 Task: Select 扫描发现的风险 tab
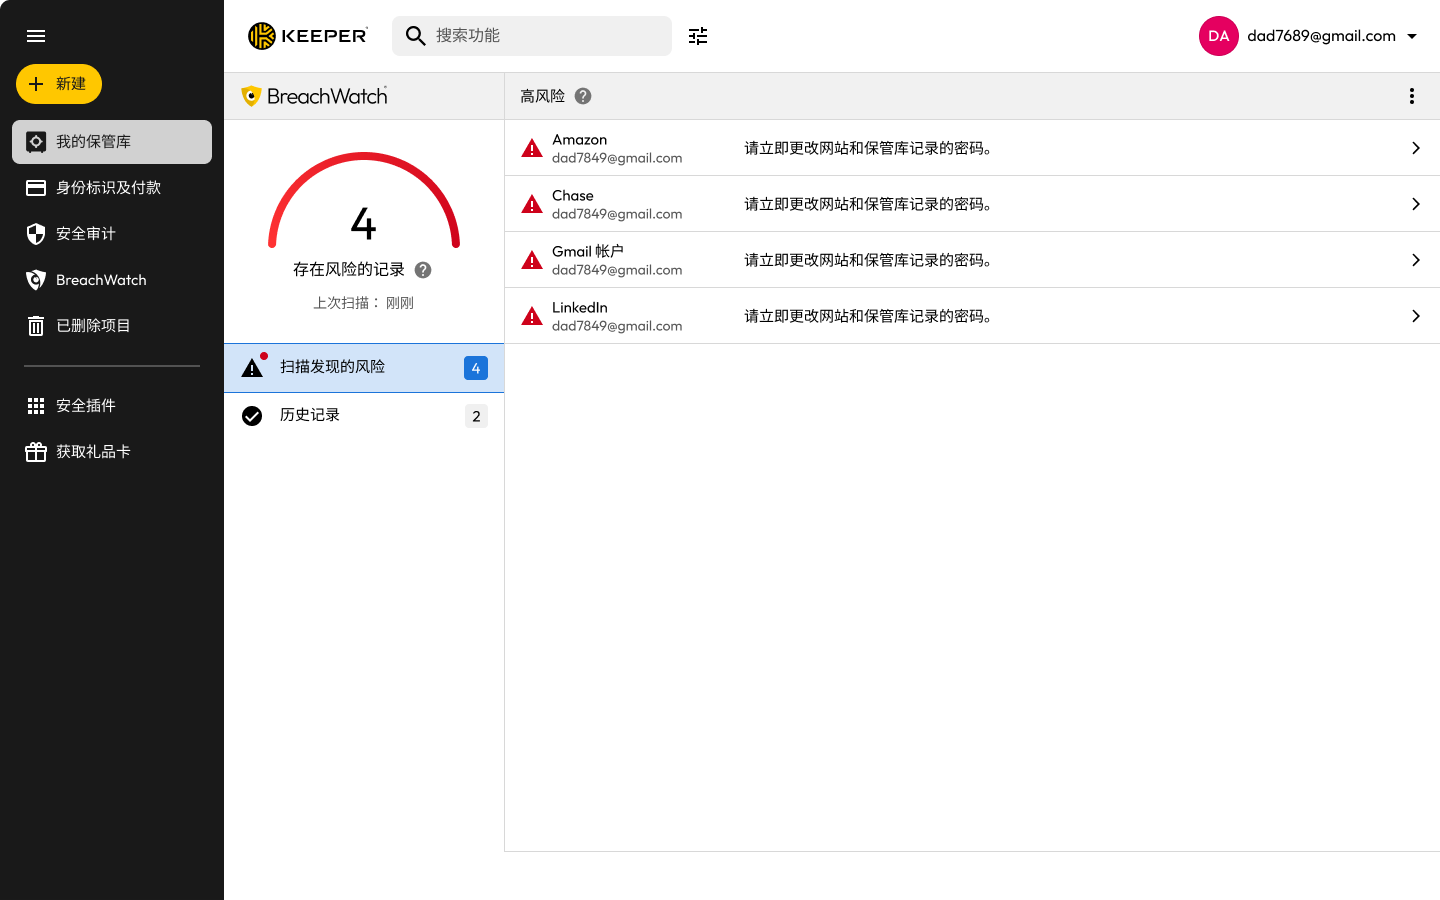pyautogui.click(x=364, y=368)
